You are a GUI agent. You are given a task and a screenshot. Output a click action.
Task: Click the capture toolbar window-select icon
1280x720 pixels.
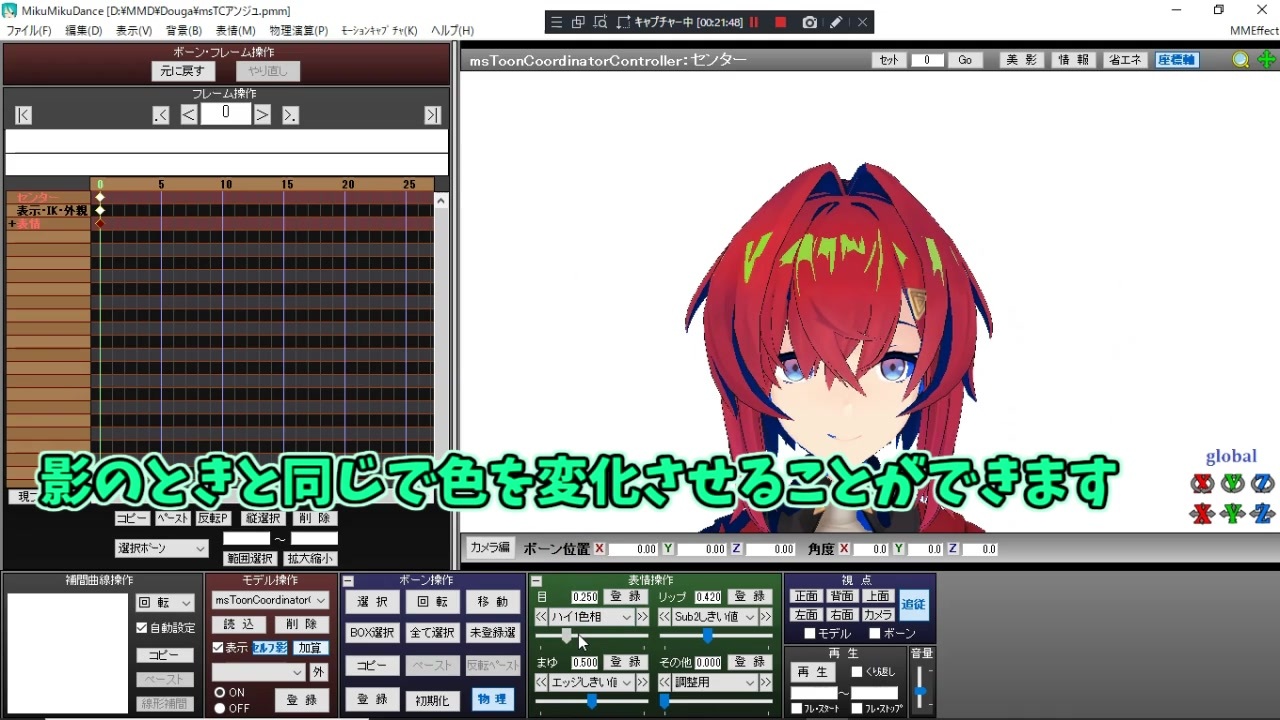pyautogui.click(x=578, y=22)
